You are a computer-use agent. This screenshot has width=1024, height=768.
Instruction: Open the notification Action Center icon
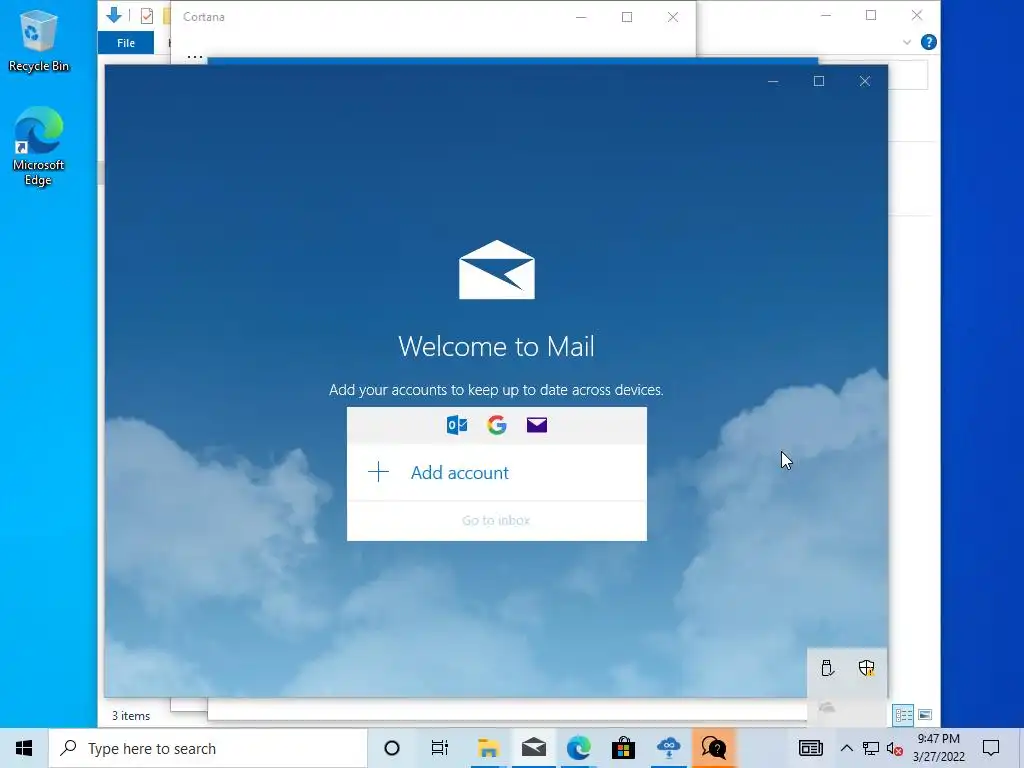(x=991, y=748)
